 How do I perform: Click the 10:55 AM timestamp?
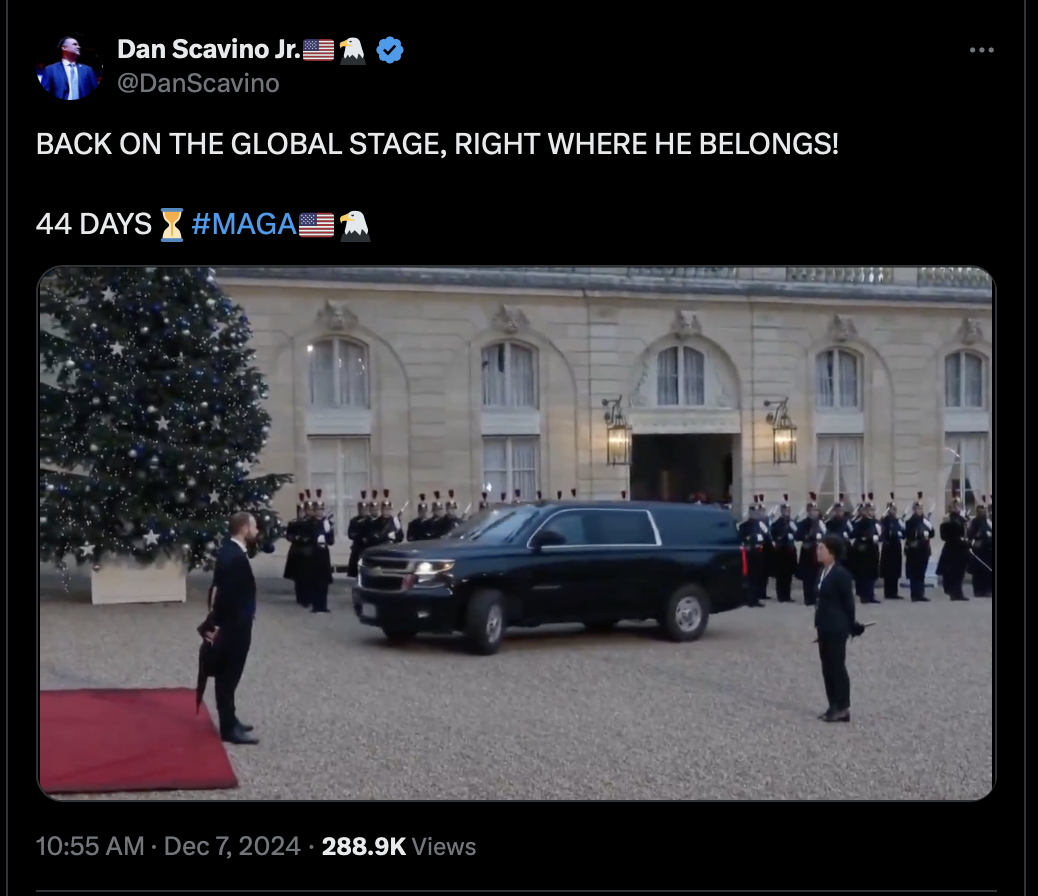90,846
